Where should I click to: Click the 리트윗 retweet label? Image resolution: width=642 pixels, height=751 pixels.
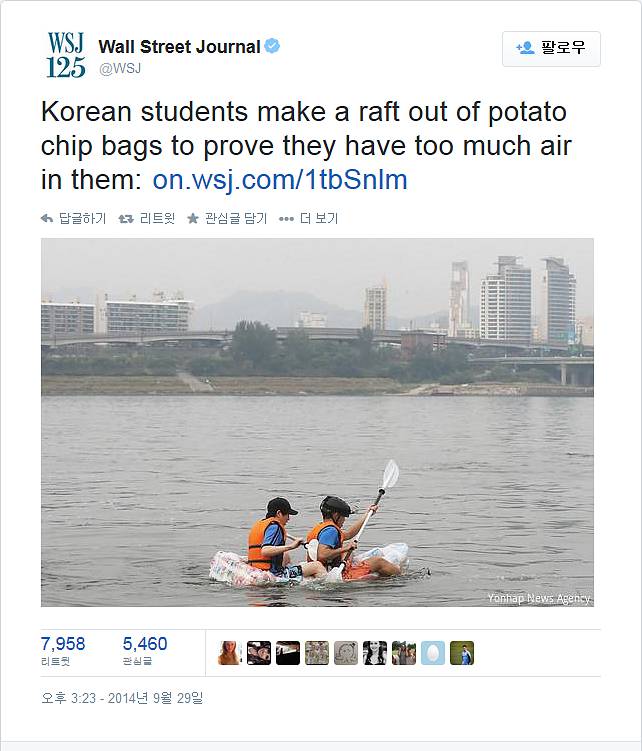157,218
